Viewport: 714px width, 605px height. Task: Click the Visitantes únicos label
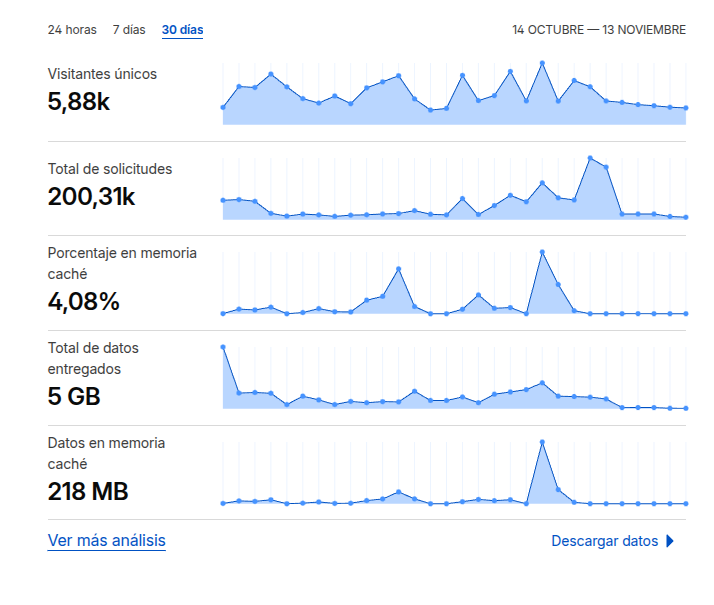(x=102, y=74)
